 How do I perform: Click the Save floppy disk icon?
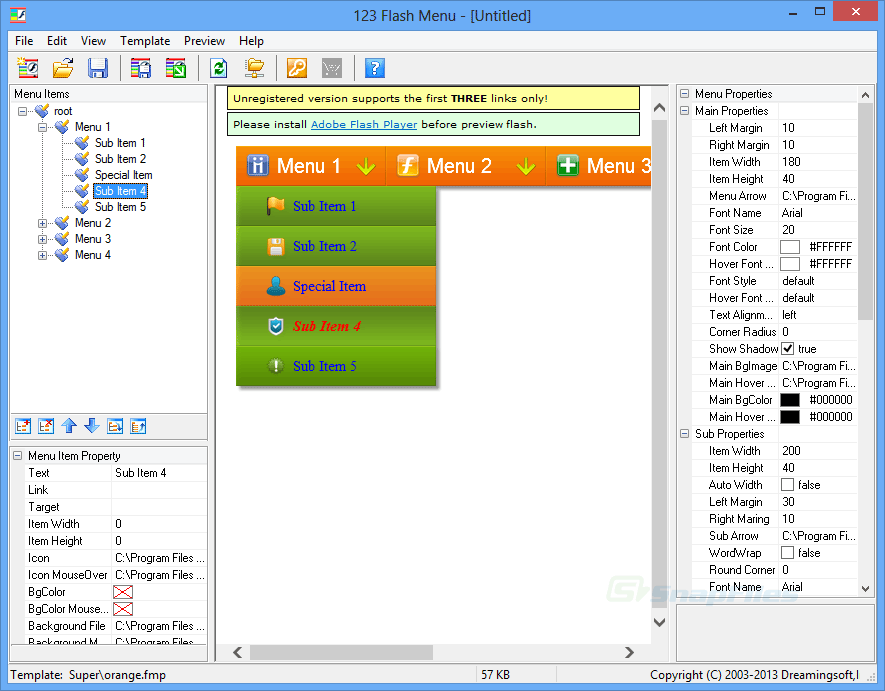(x=98, y=68)
